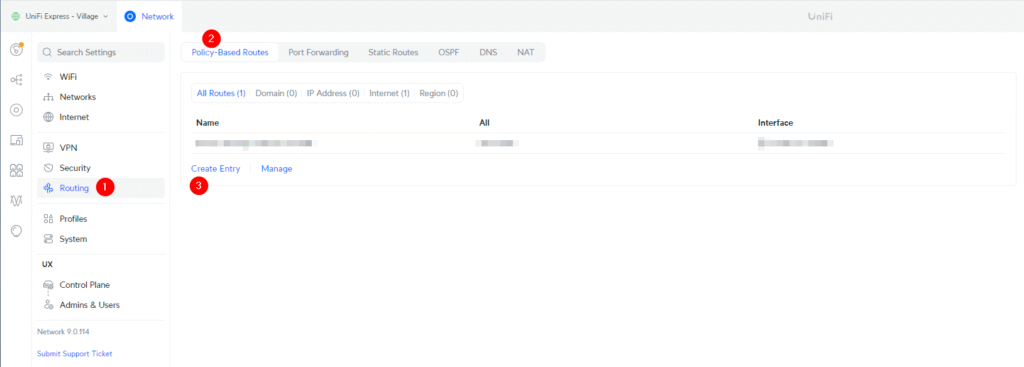Screen dimensions: 1024x367
Task: Click the UX section heading
Action: (47, 264)
